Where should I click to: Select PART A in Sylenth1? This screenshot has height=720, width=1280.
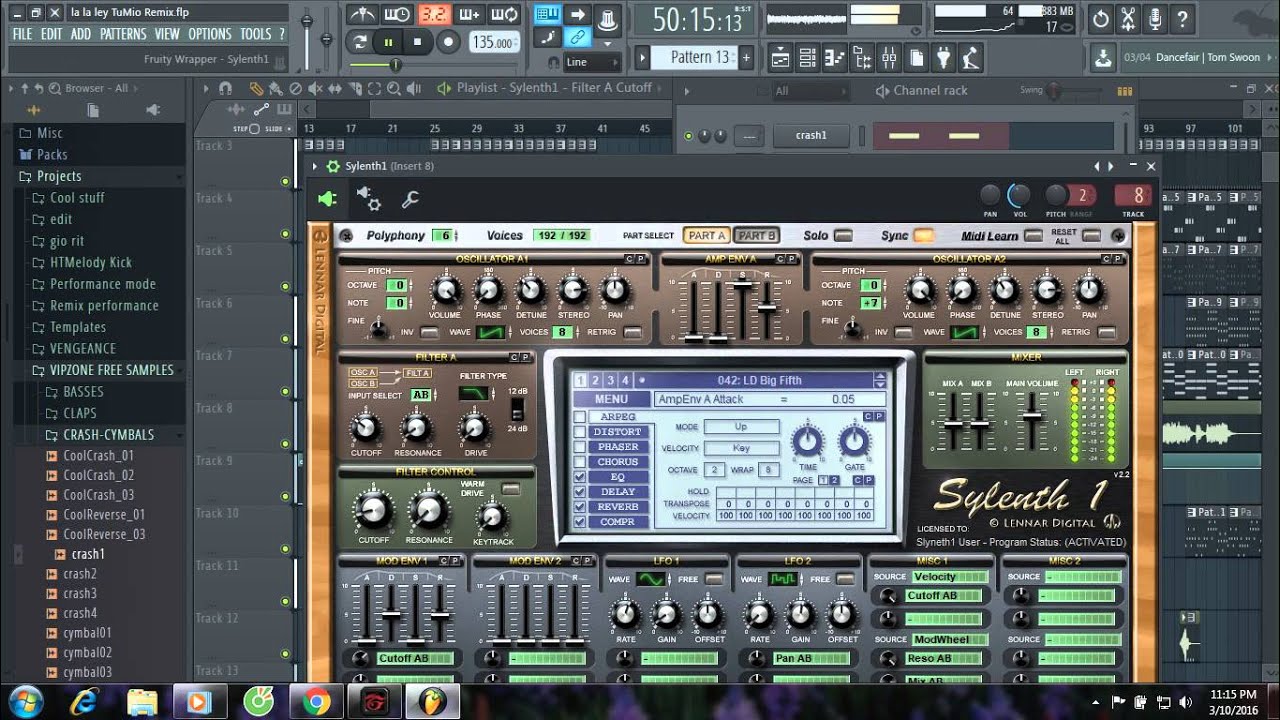pyautogui.click(x=707, y=236)
